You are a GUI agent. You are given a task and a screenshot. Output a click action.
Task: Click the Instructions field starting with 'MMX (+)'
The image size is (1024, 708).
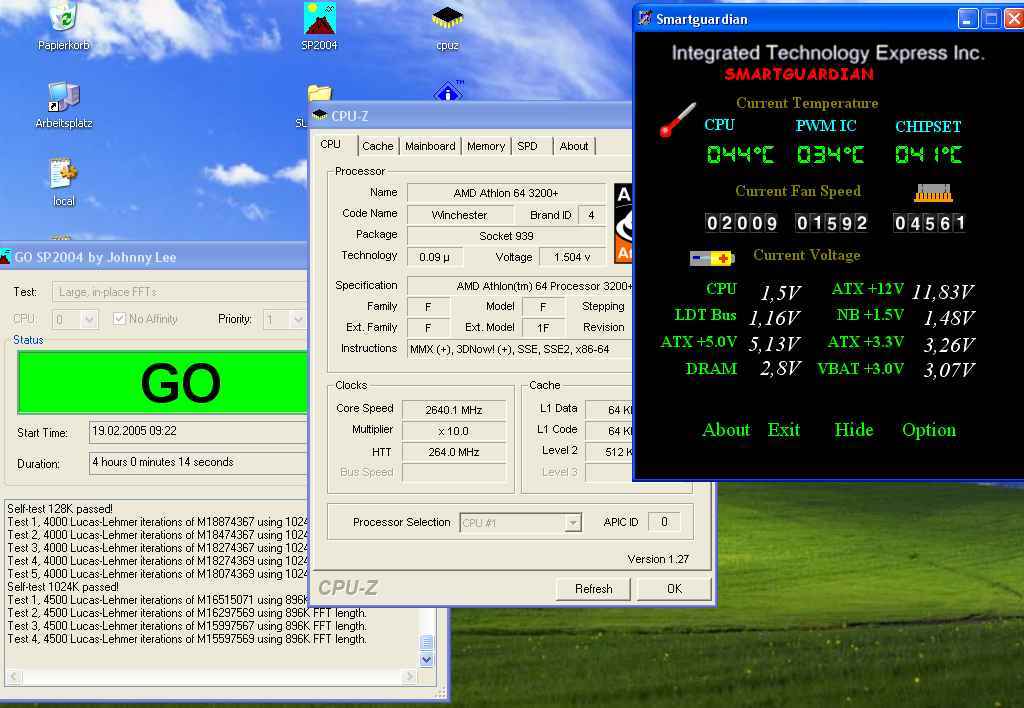tap(520, 349)
